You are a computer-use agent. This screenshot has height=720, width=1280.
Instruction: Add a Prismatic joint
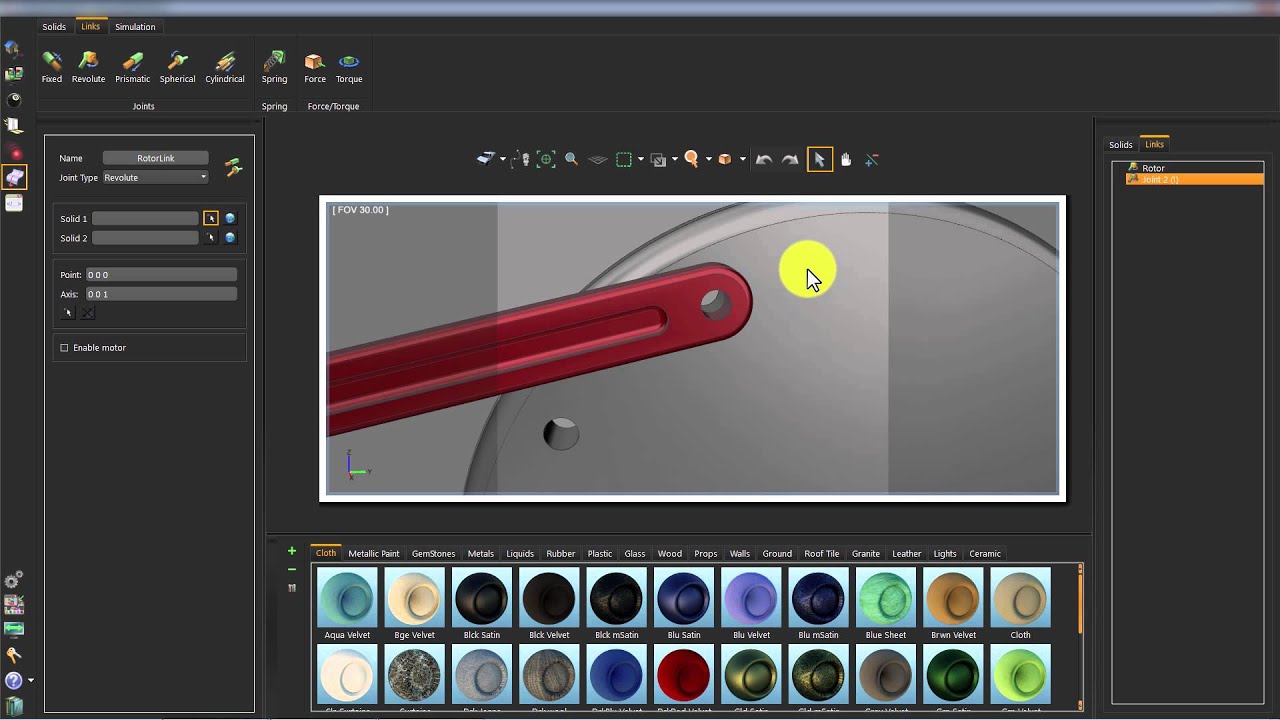tap(132, 67)
